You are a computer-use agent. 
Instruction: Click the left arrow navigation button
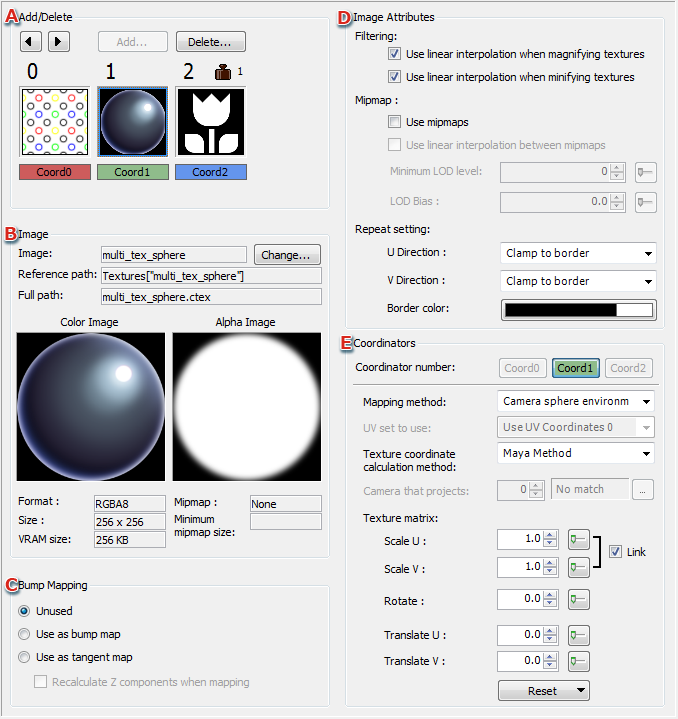[31, 42]
